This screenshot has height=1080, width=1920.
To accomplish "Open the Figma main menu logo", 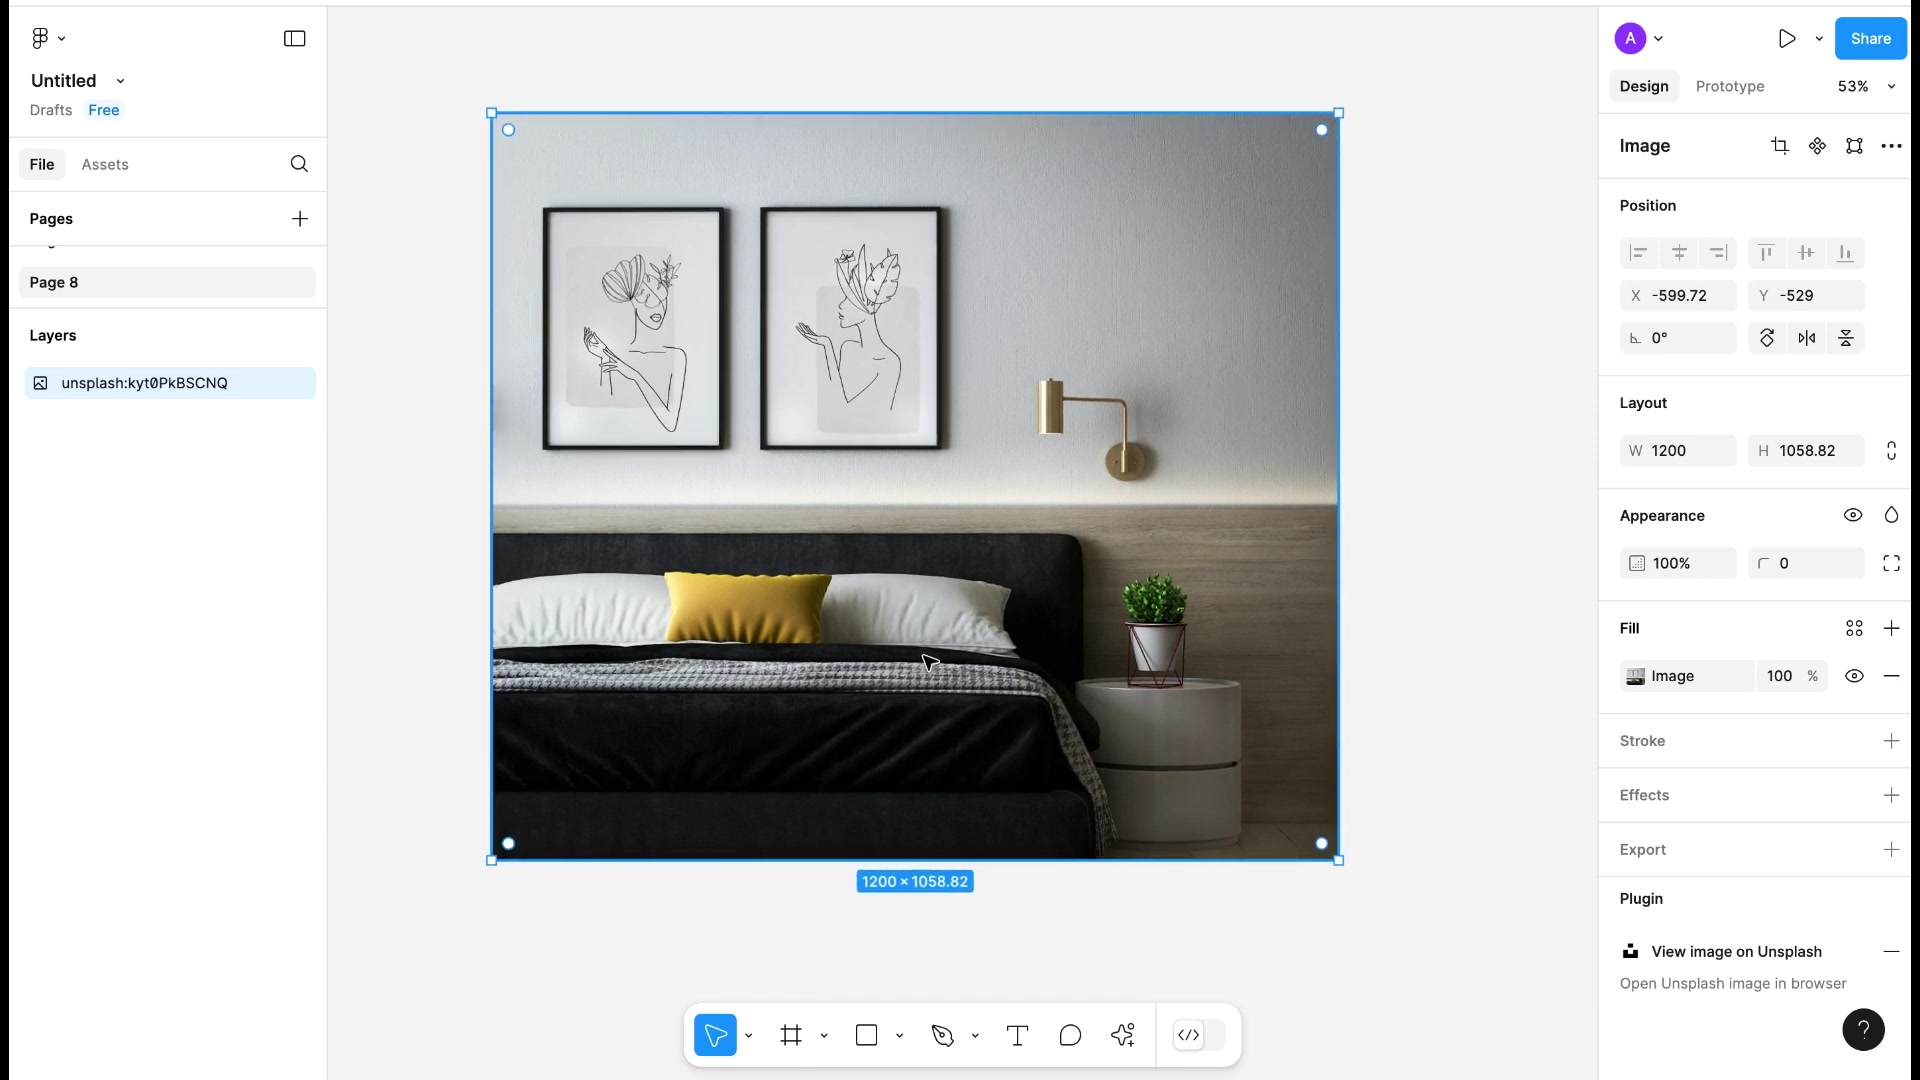I will (x=40, y=38).
